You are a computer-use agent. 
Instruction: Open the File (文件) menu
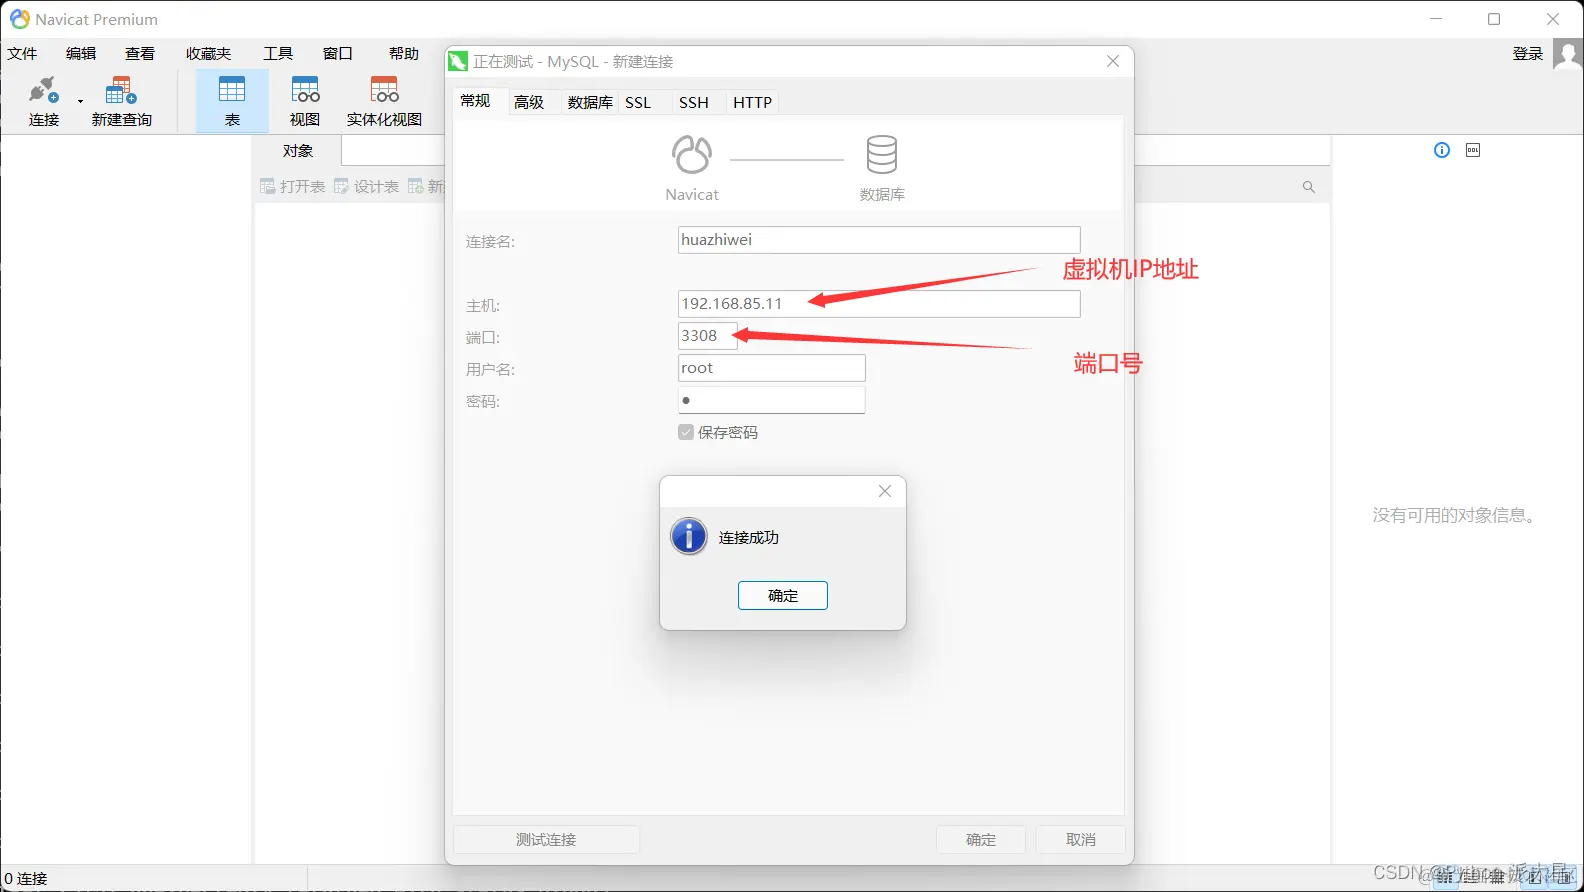(22, 54)
